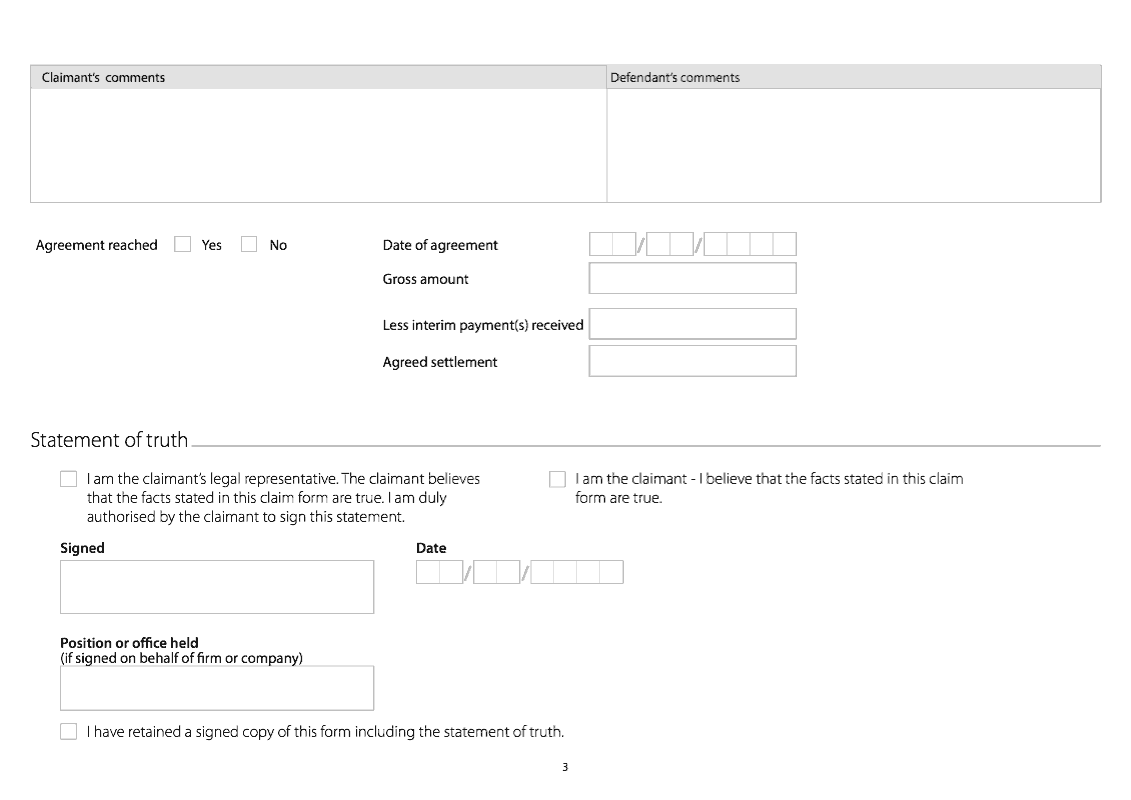The width and height of the screenshot is (1131, 800).
Task: Click the year box of the statement Date
Action: tap(577, 572)
